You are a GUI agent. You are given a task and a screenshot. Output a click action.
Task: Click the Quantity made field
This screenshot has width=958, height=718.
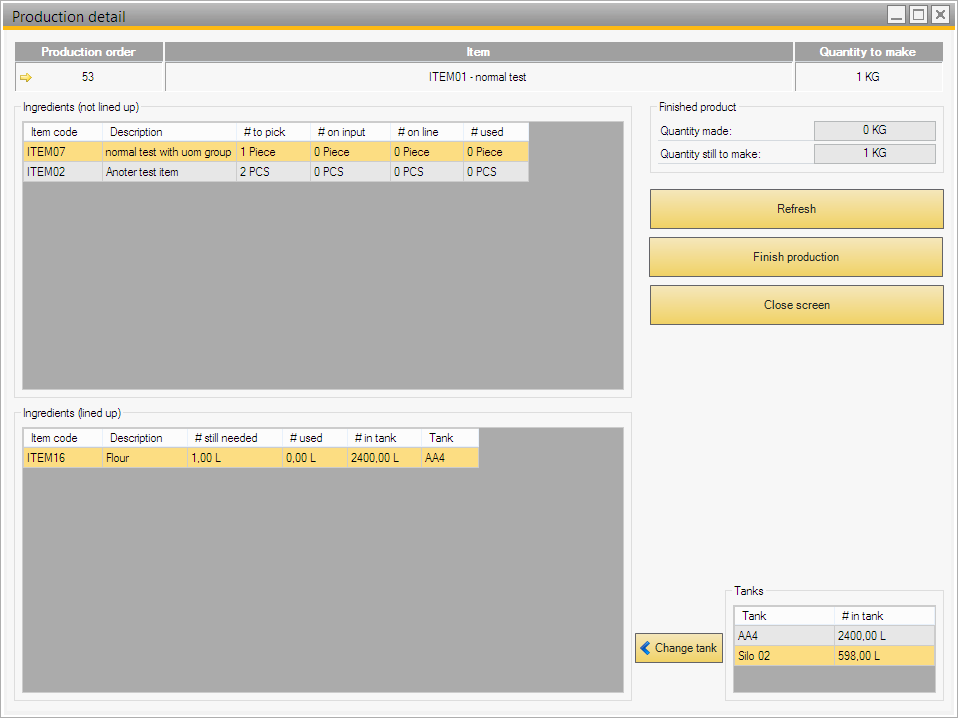874,131
